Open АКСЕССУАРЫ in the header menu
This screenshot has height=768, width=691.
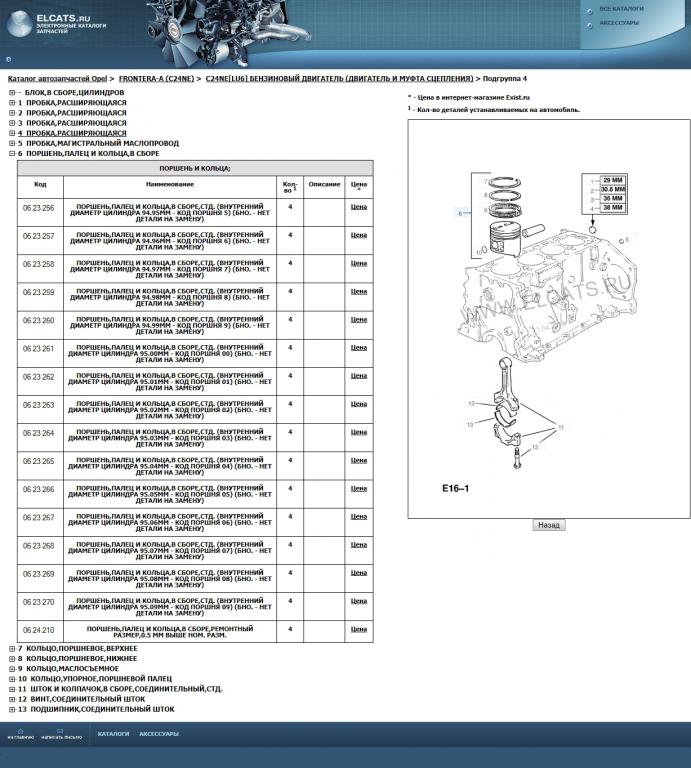tap(619, 23)
